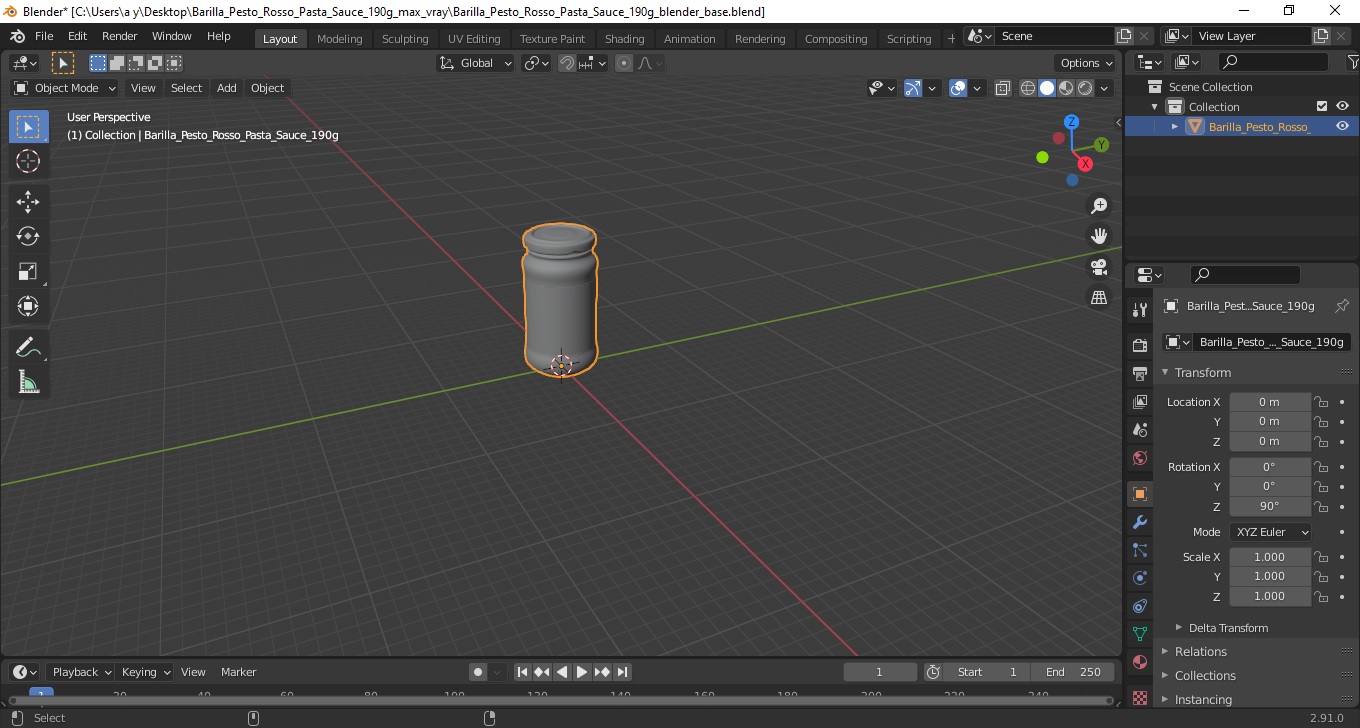
Task: Toggle X-Ray mode in viewport header
Action: tap(1003, 88)
